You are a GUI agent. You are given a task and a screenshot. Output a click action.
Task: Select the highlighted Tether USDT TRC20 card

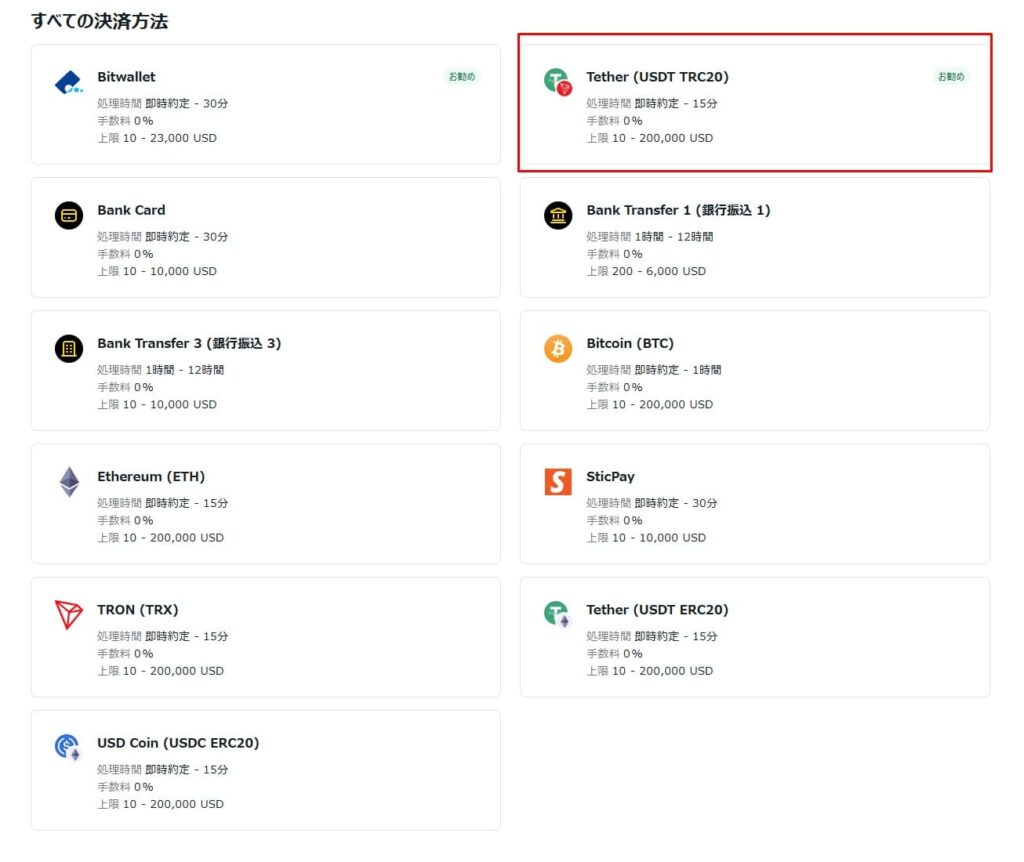(754, 104)
